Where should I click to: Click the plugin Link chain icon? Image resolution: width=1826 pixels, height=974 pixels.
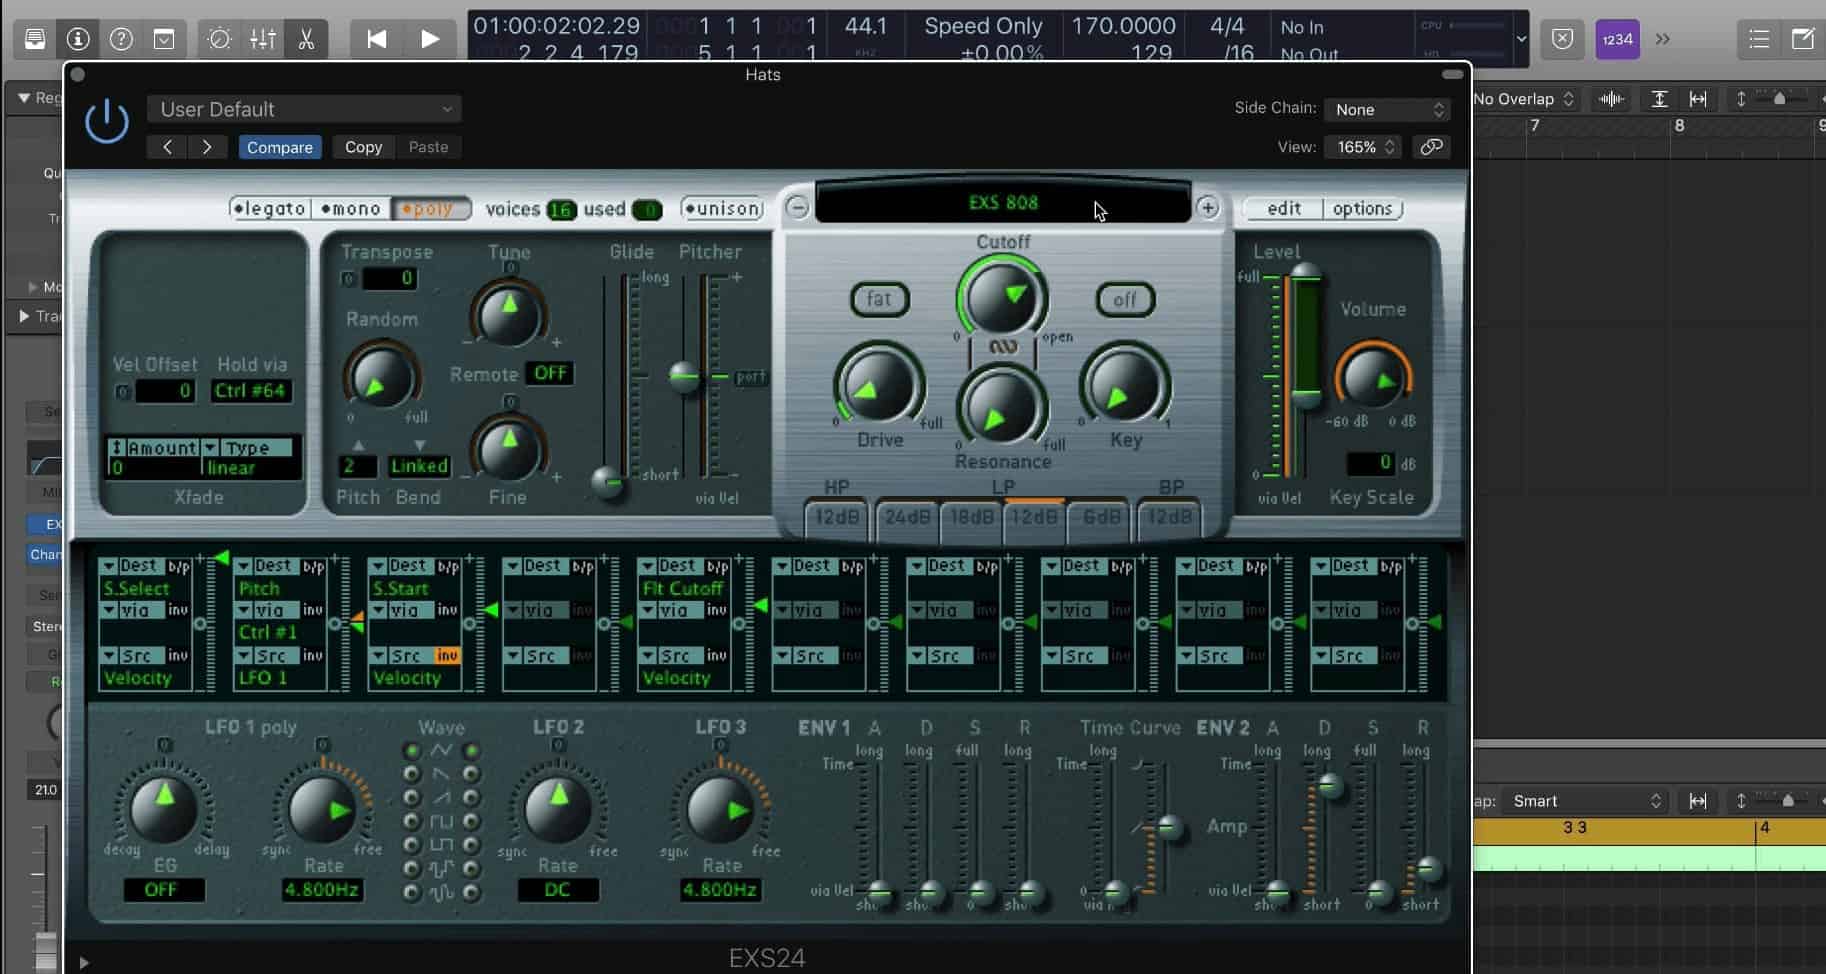coord(1432,147)
